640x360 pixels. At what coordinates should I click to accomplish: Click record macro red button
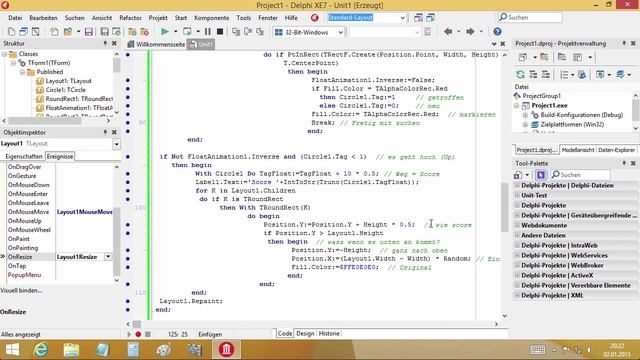138,334
